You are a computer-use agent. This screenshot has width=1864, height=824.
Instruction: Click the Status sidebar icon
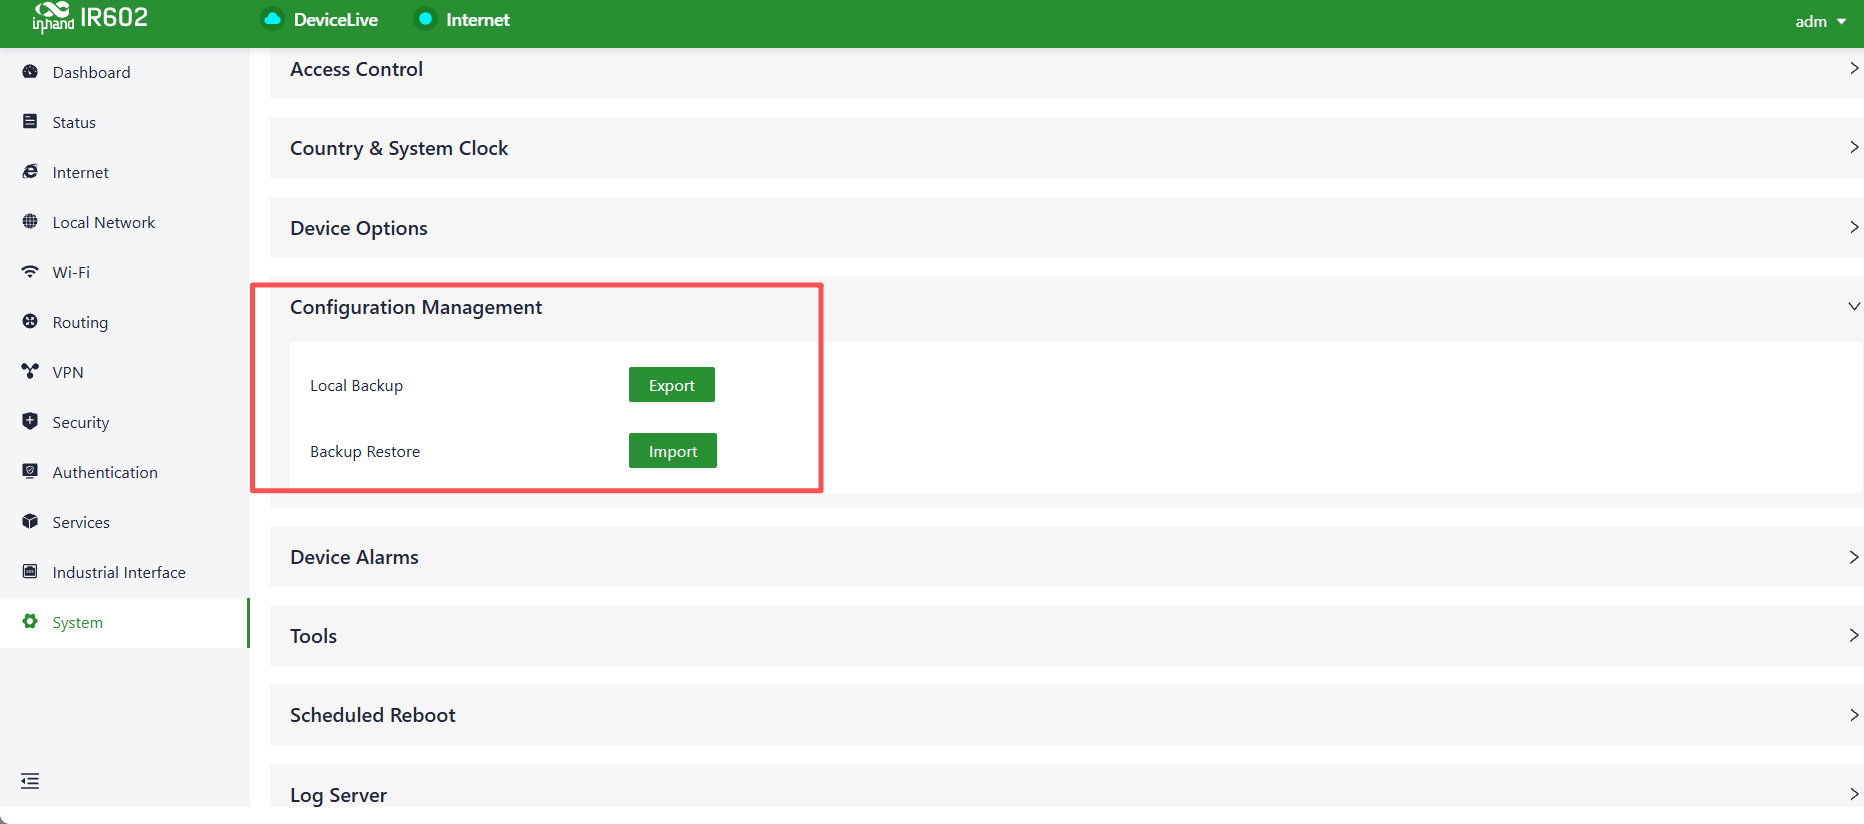point(30,122)
